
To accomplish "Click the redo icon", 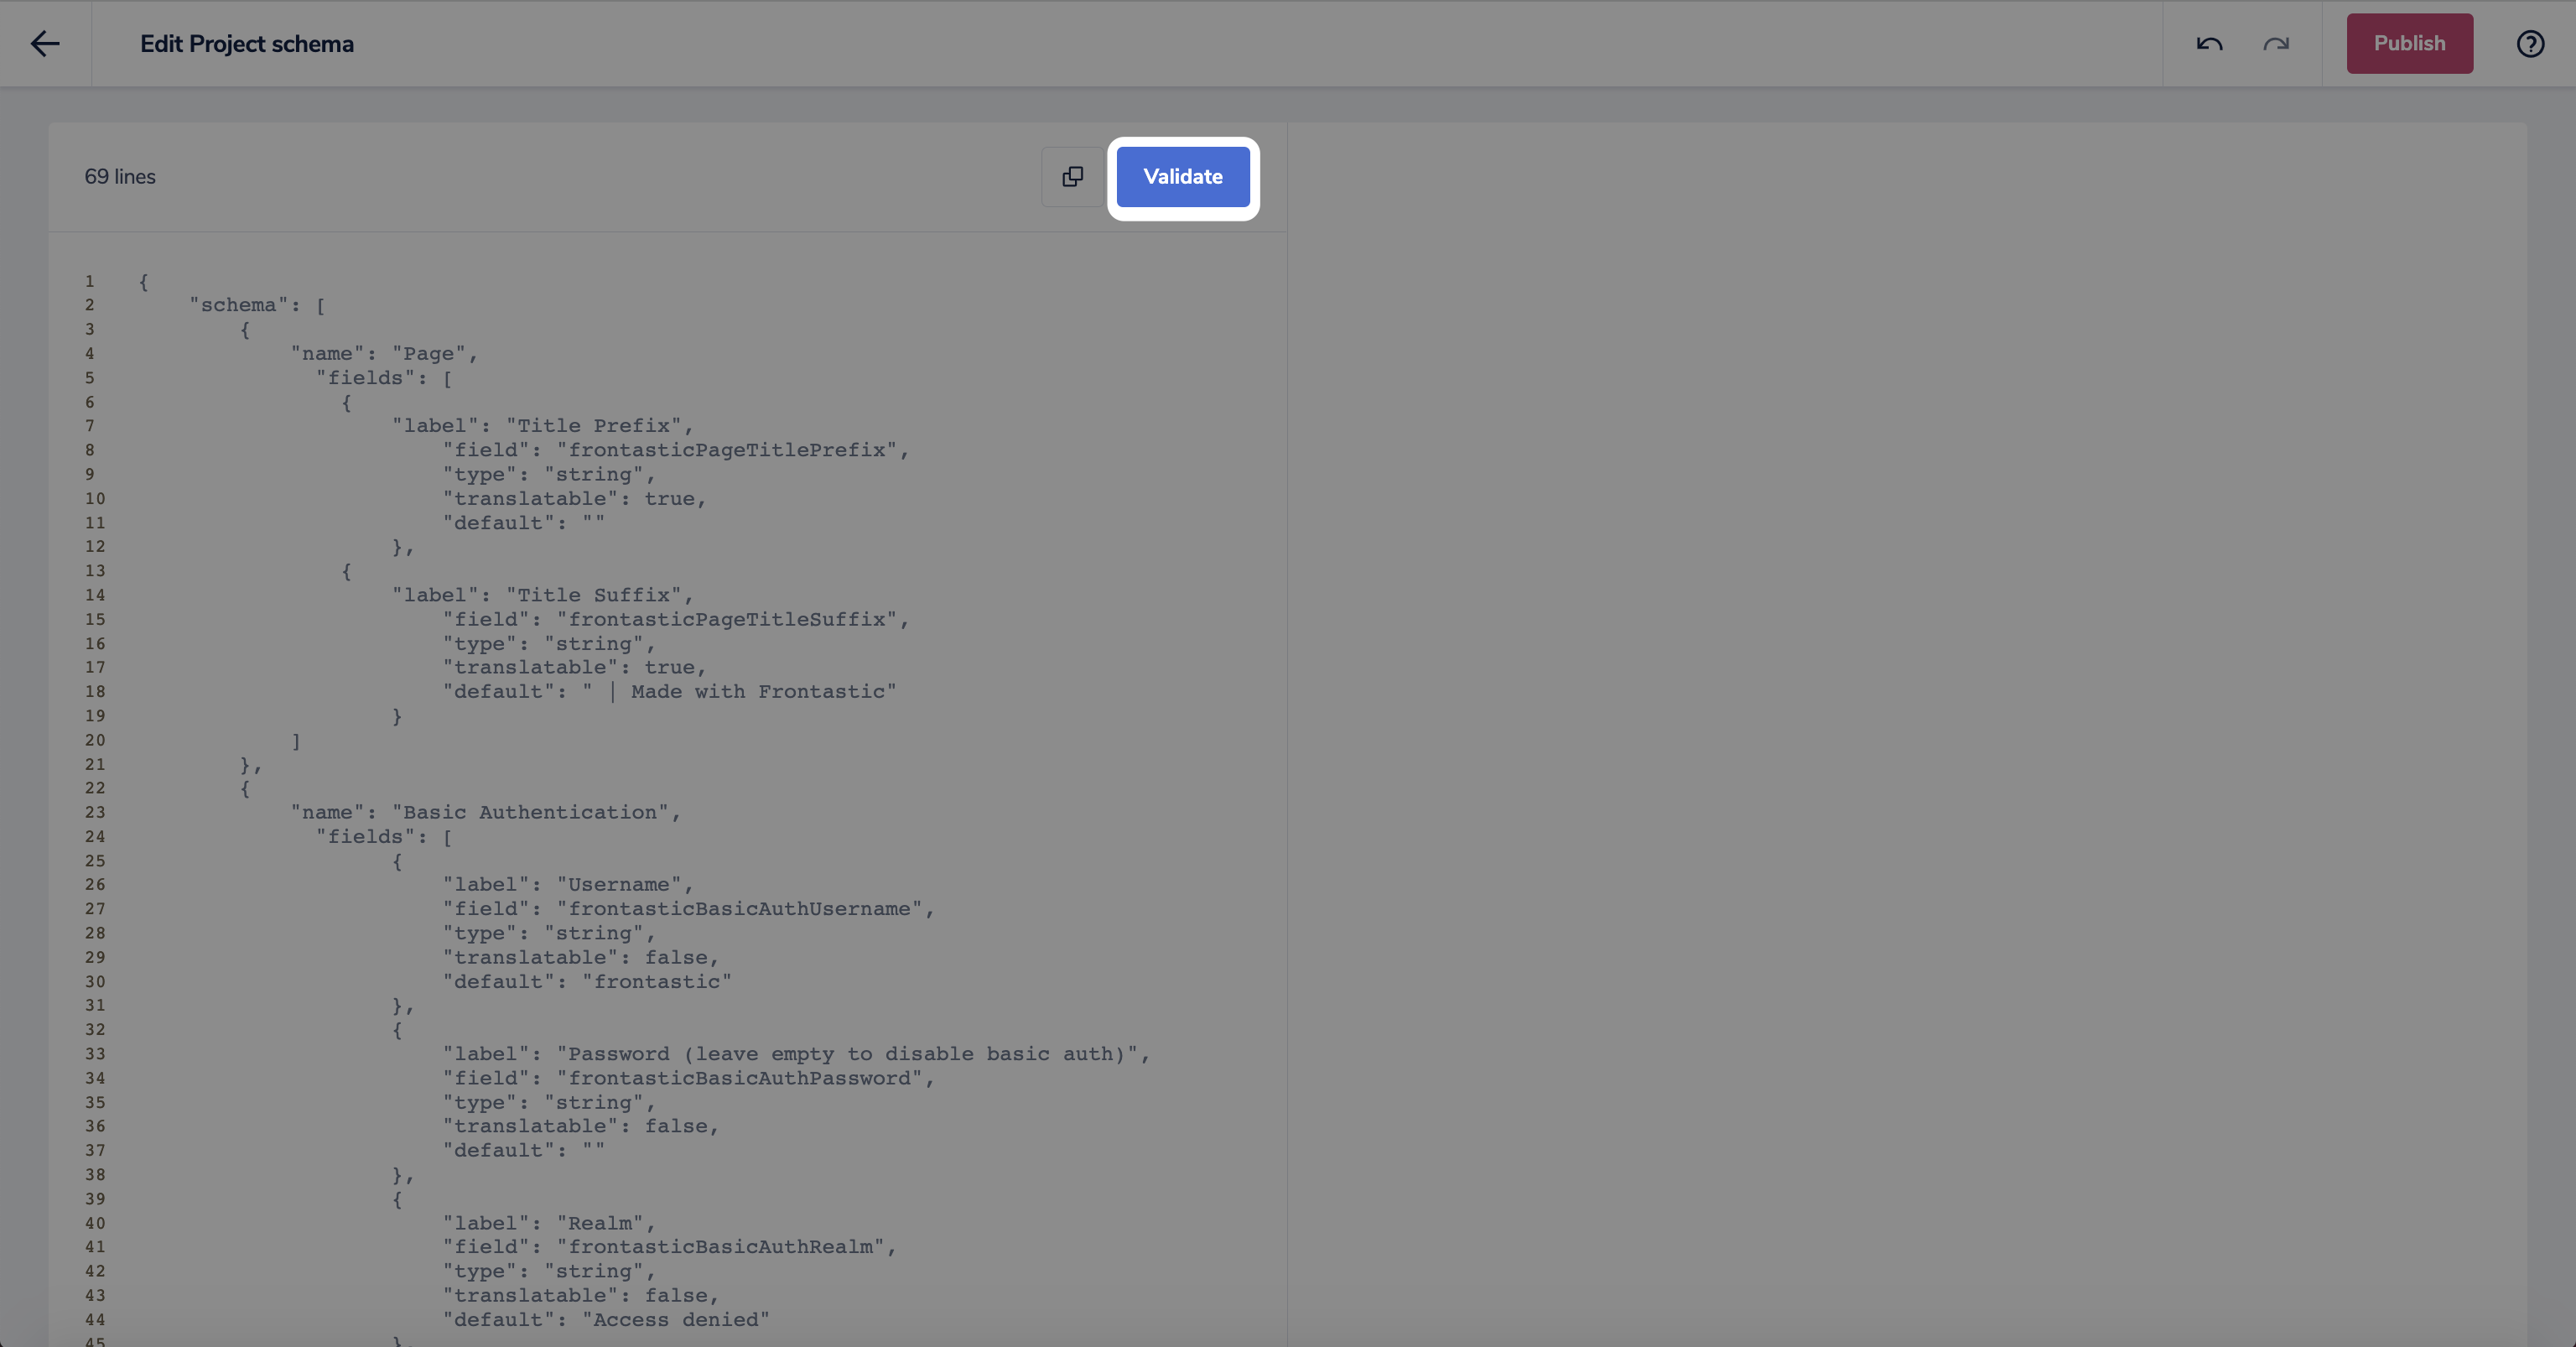I will pos(2276,44).
